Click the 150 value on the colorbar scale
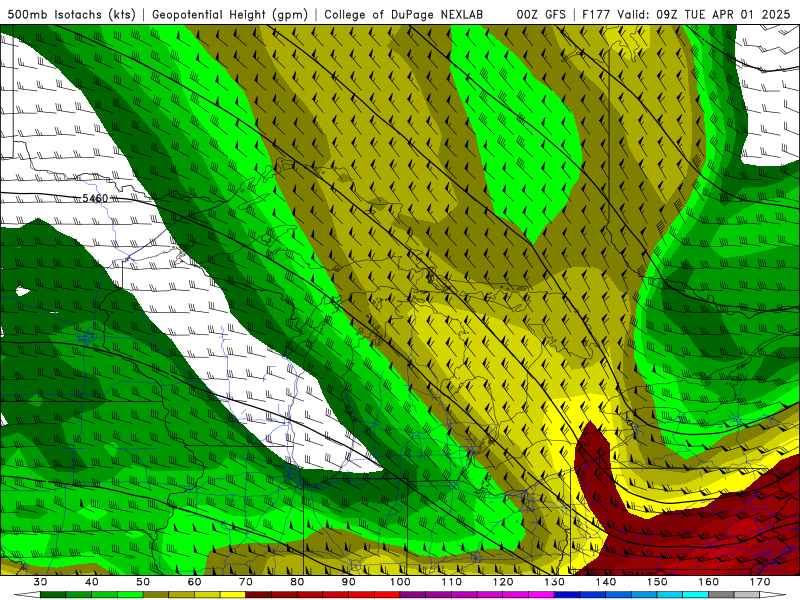This screenshot has height=600, width=800. point(657,582)
